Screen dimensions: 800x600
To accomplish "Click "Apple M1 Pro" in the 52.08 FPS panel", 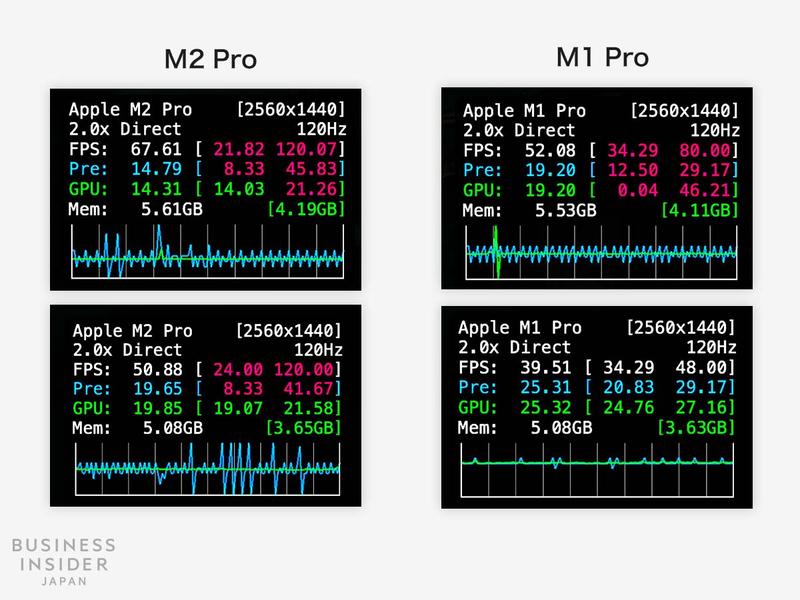I will [524, 111].
